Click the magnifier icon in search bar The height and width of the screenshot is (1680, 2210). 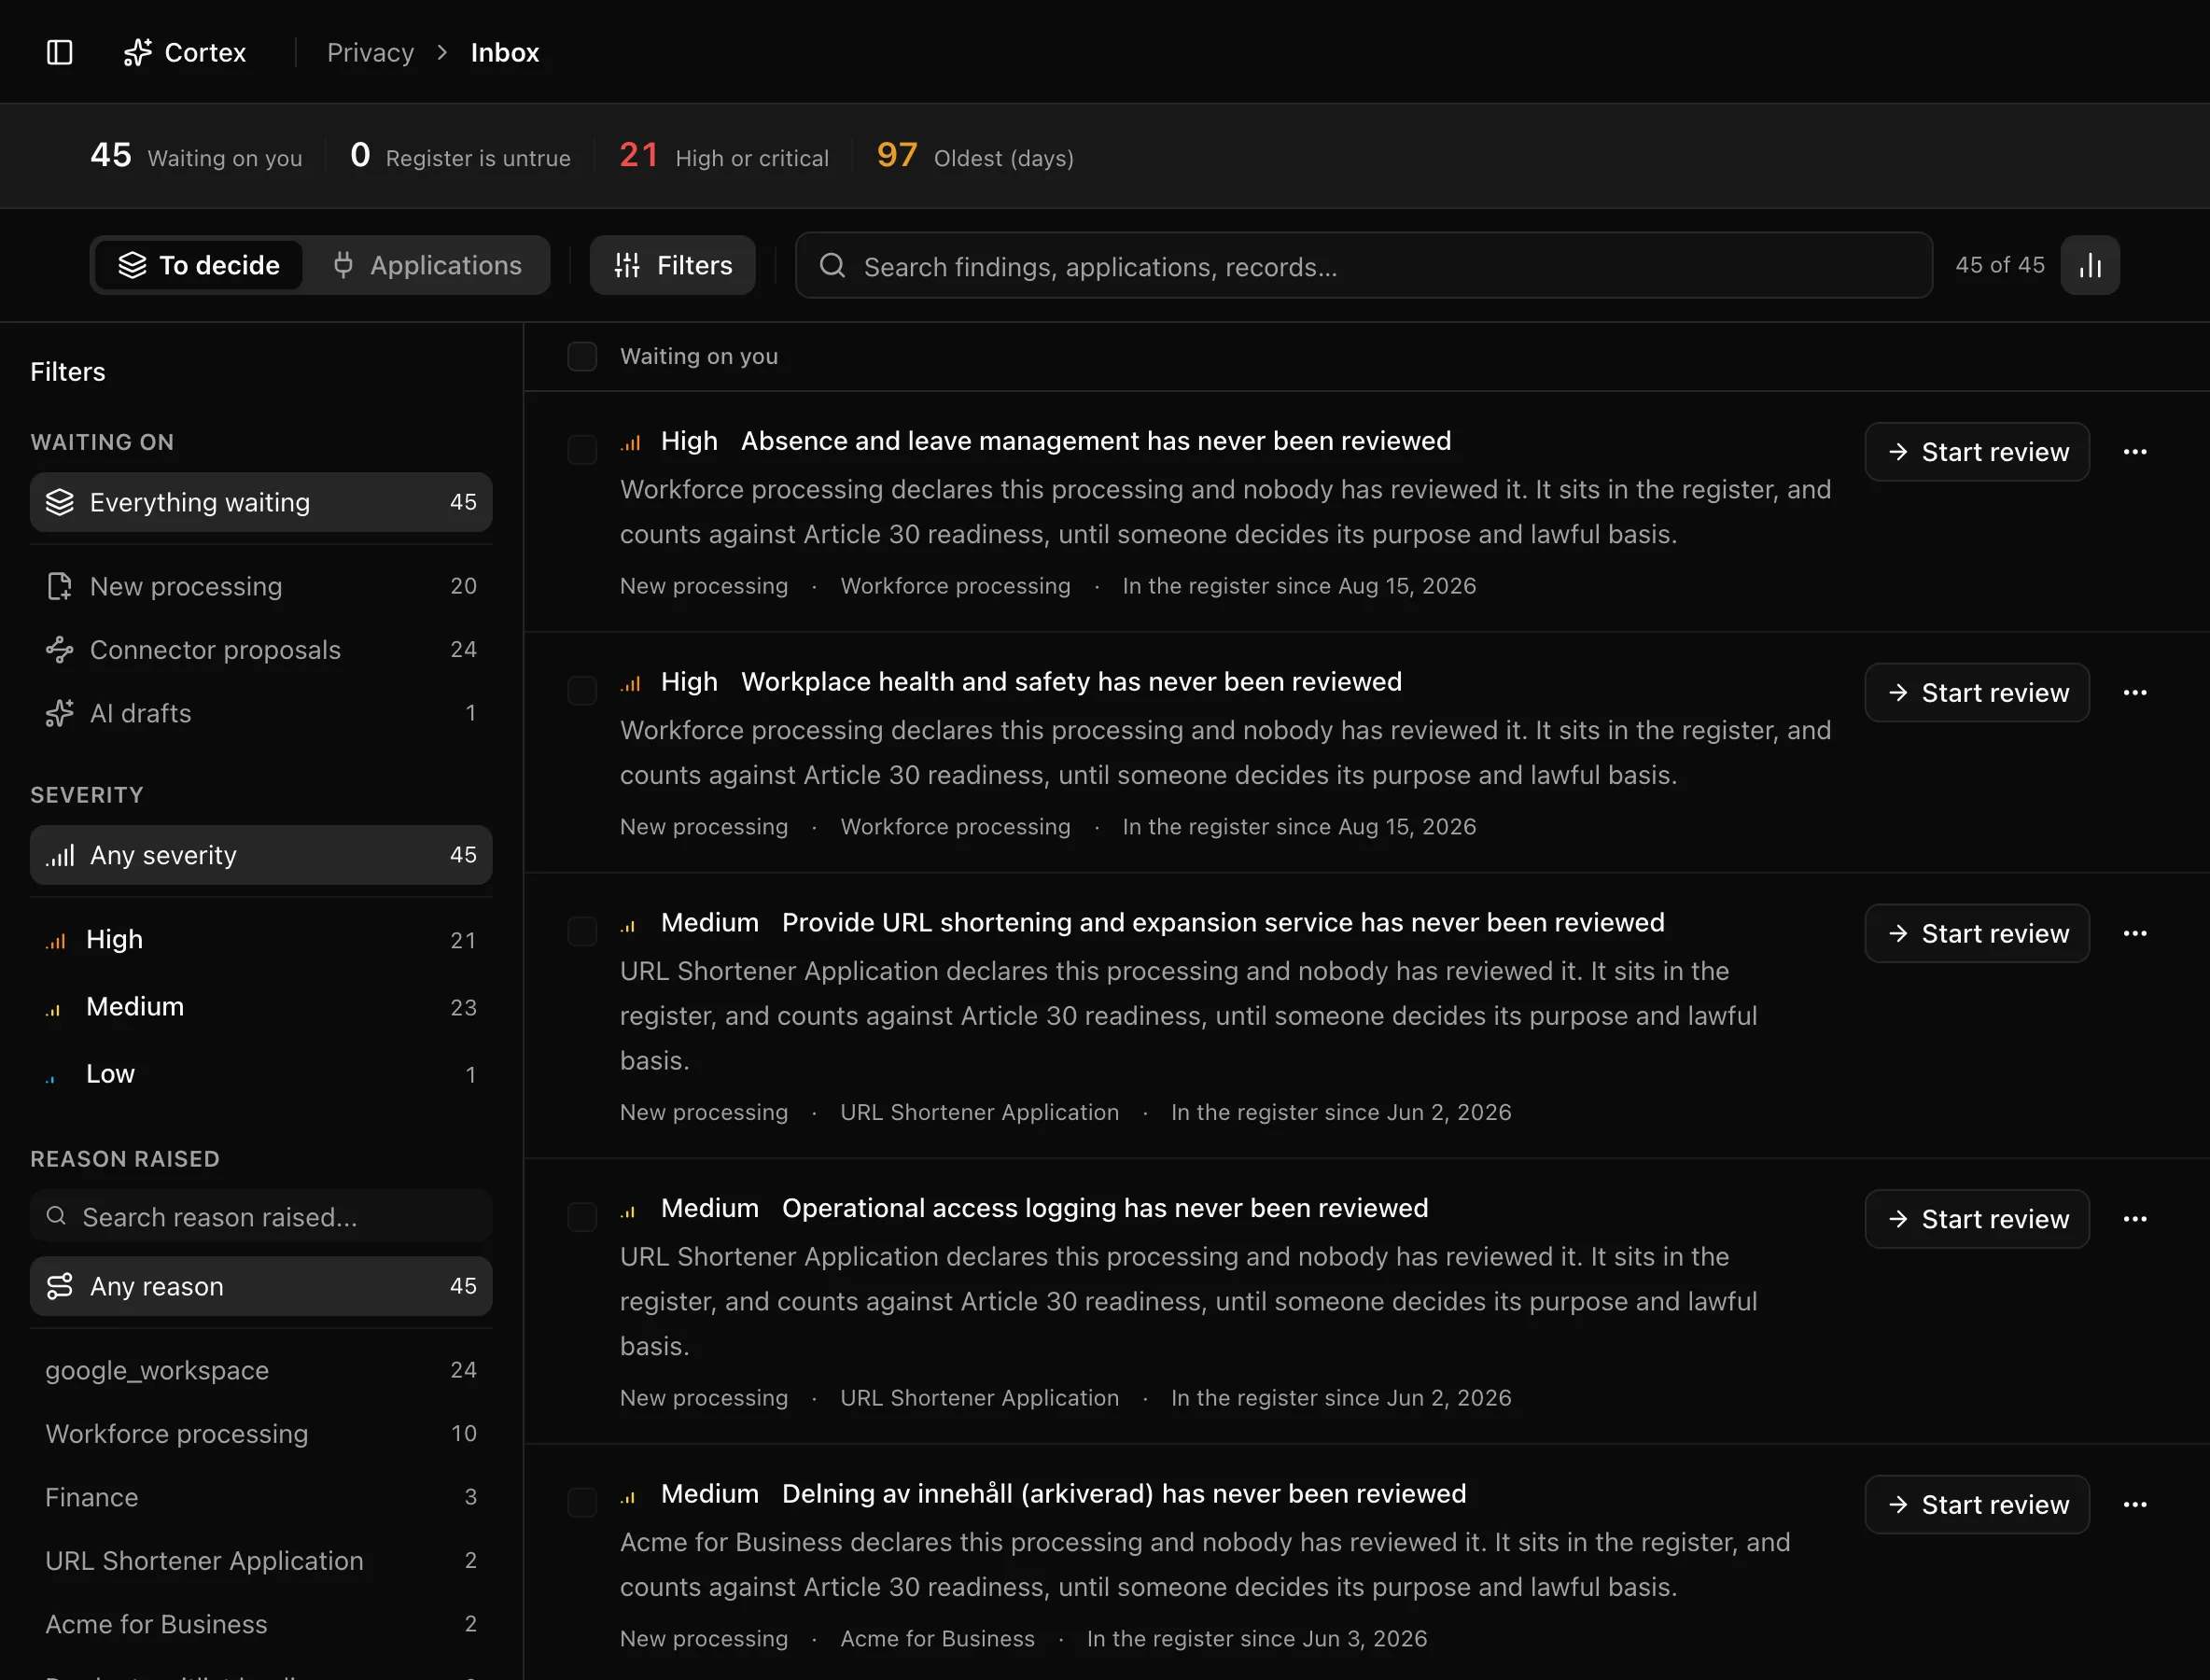click(832, 265)
